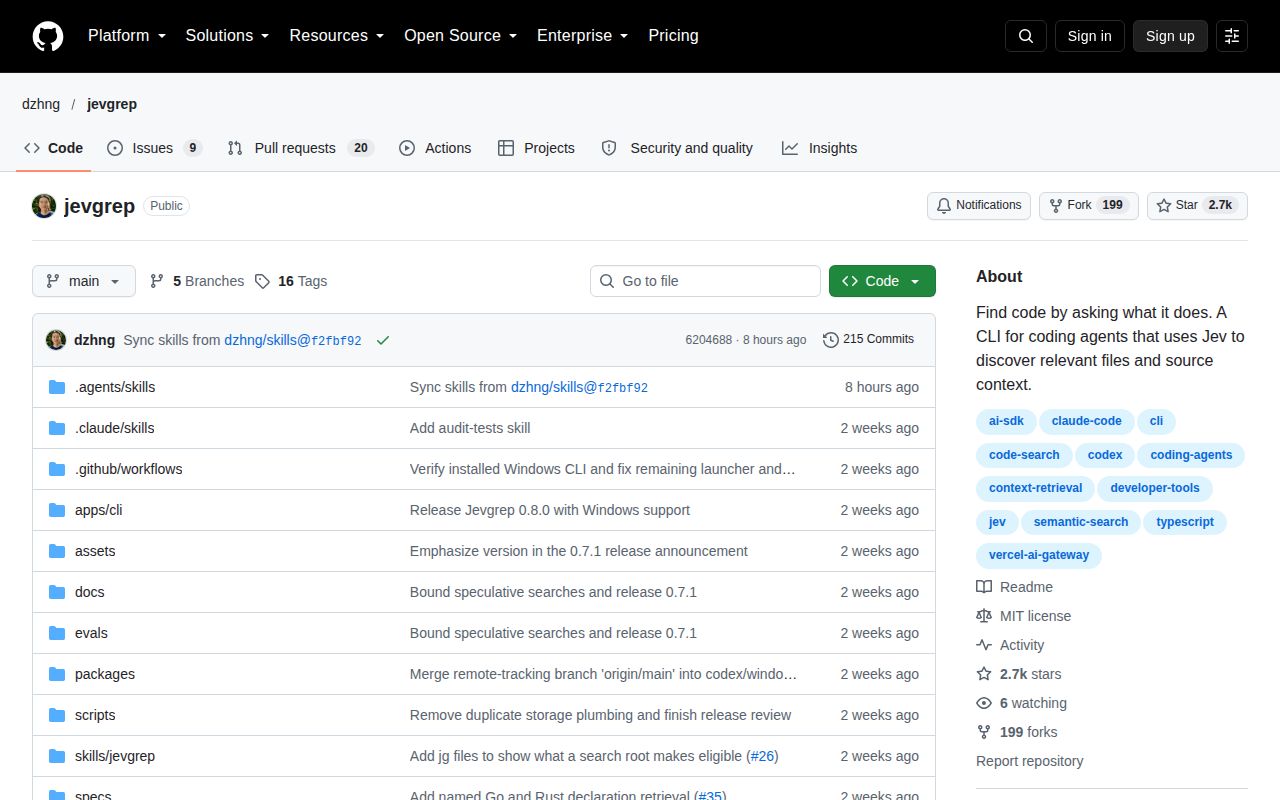Select the vercel-ai-gateway topic tag
Screen dimensions: 1280x800
coord(1039,555)
